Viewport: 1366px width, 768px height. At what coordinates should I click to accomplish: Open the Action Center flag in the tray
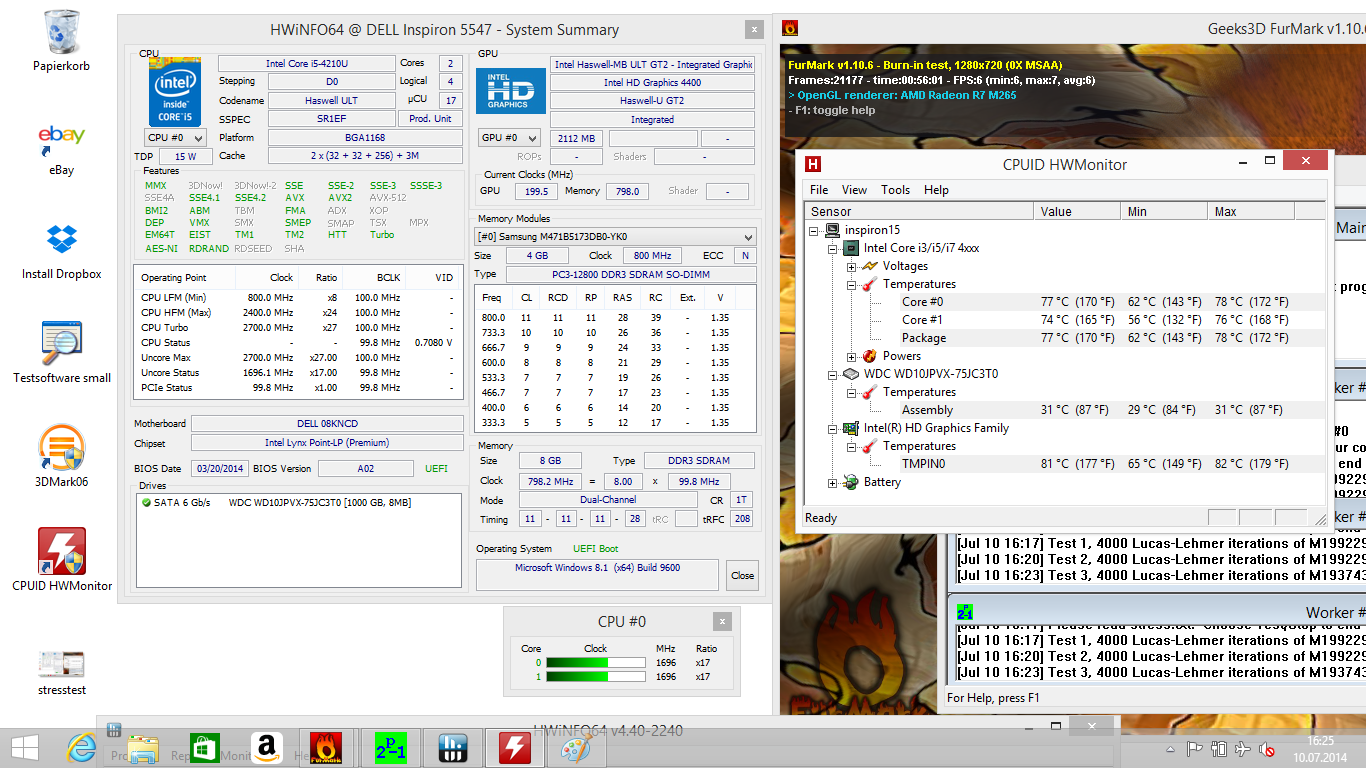tap(1194, 748)
